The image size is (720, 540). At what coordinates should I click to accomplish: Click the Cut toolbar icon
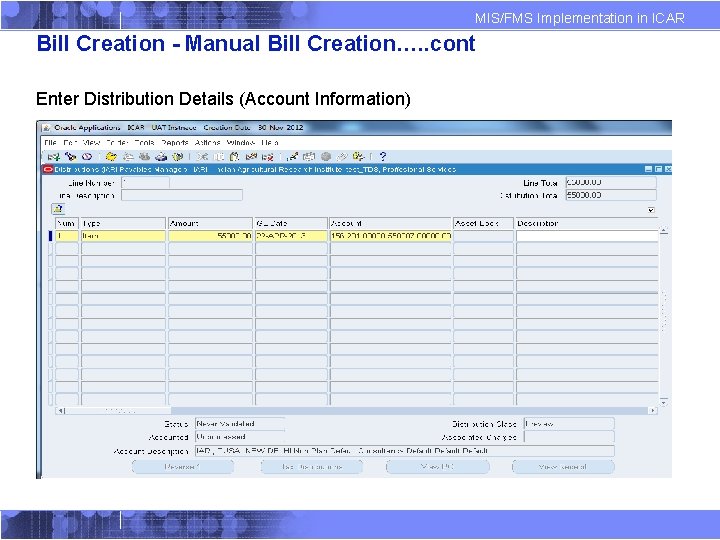pyautogui.click(x=202, y=157)
